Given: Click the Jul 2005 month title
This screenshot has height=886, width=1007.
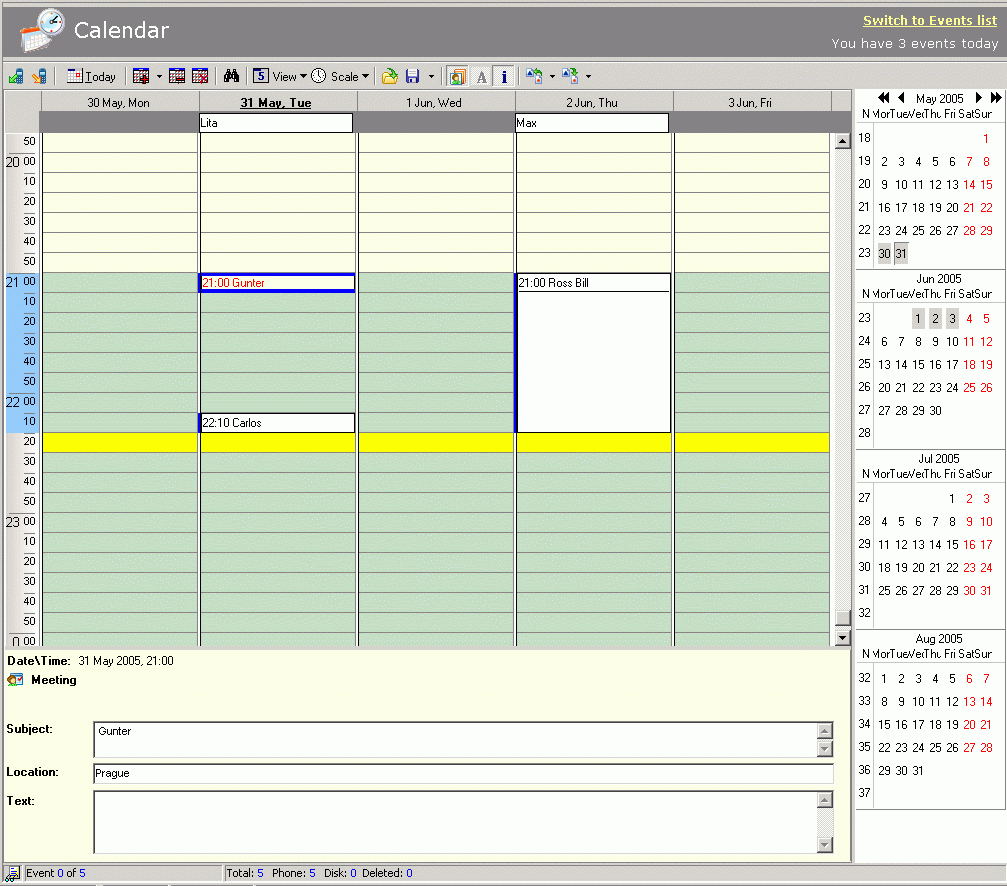Looking at the screenshot, I should pos(938,458).
